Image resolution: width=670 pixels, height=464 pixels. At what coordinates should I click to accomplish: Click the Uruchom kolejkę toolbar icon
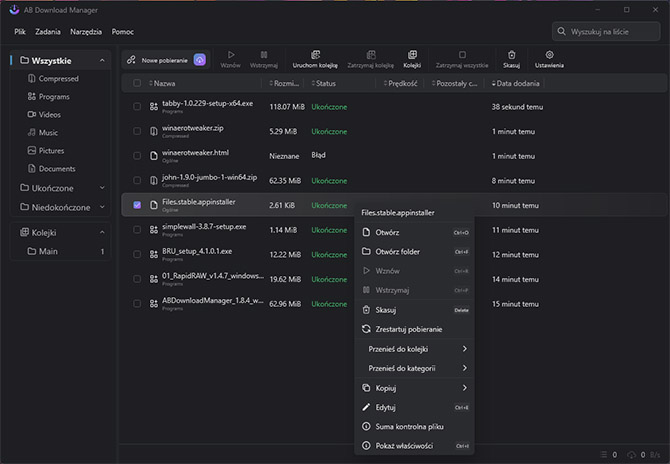[x=314, y=55]
